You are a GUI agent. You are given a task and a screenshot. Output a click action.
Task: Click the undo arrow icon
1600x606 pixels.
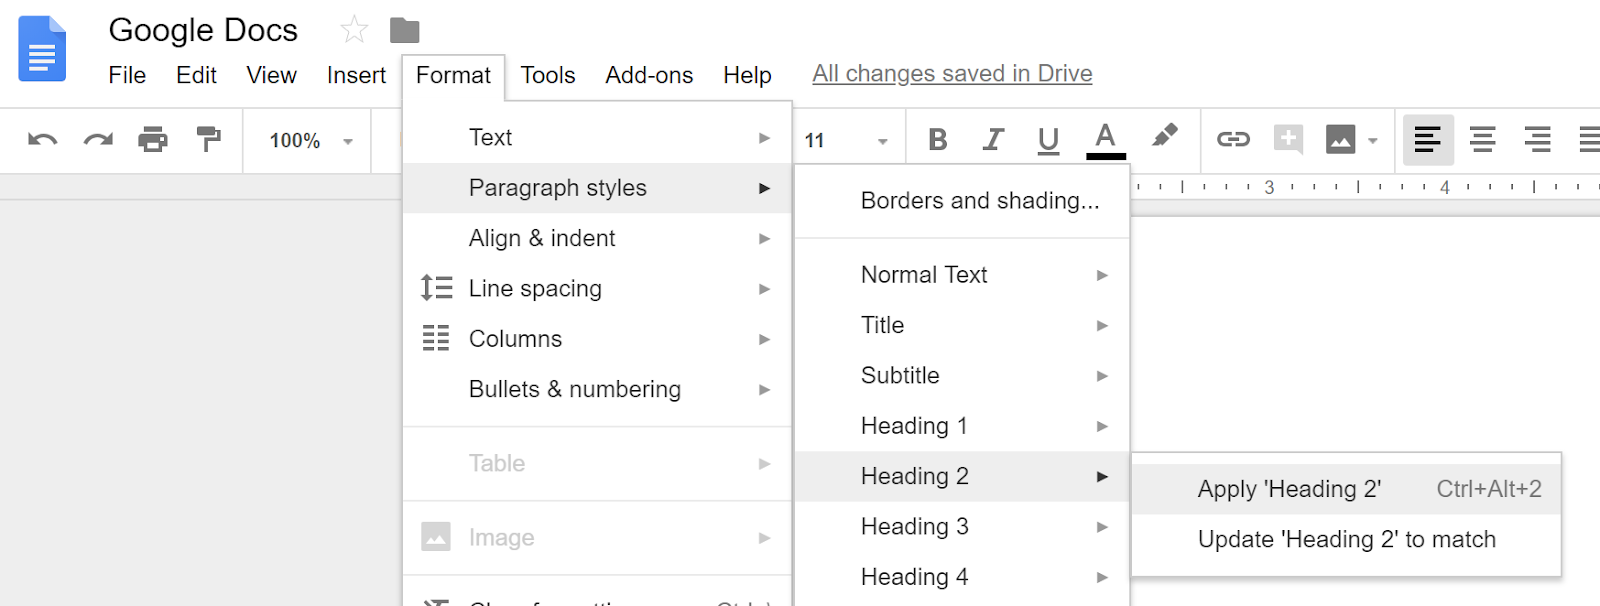[x=42, y=140]
